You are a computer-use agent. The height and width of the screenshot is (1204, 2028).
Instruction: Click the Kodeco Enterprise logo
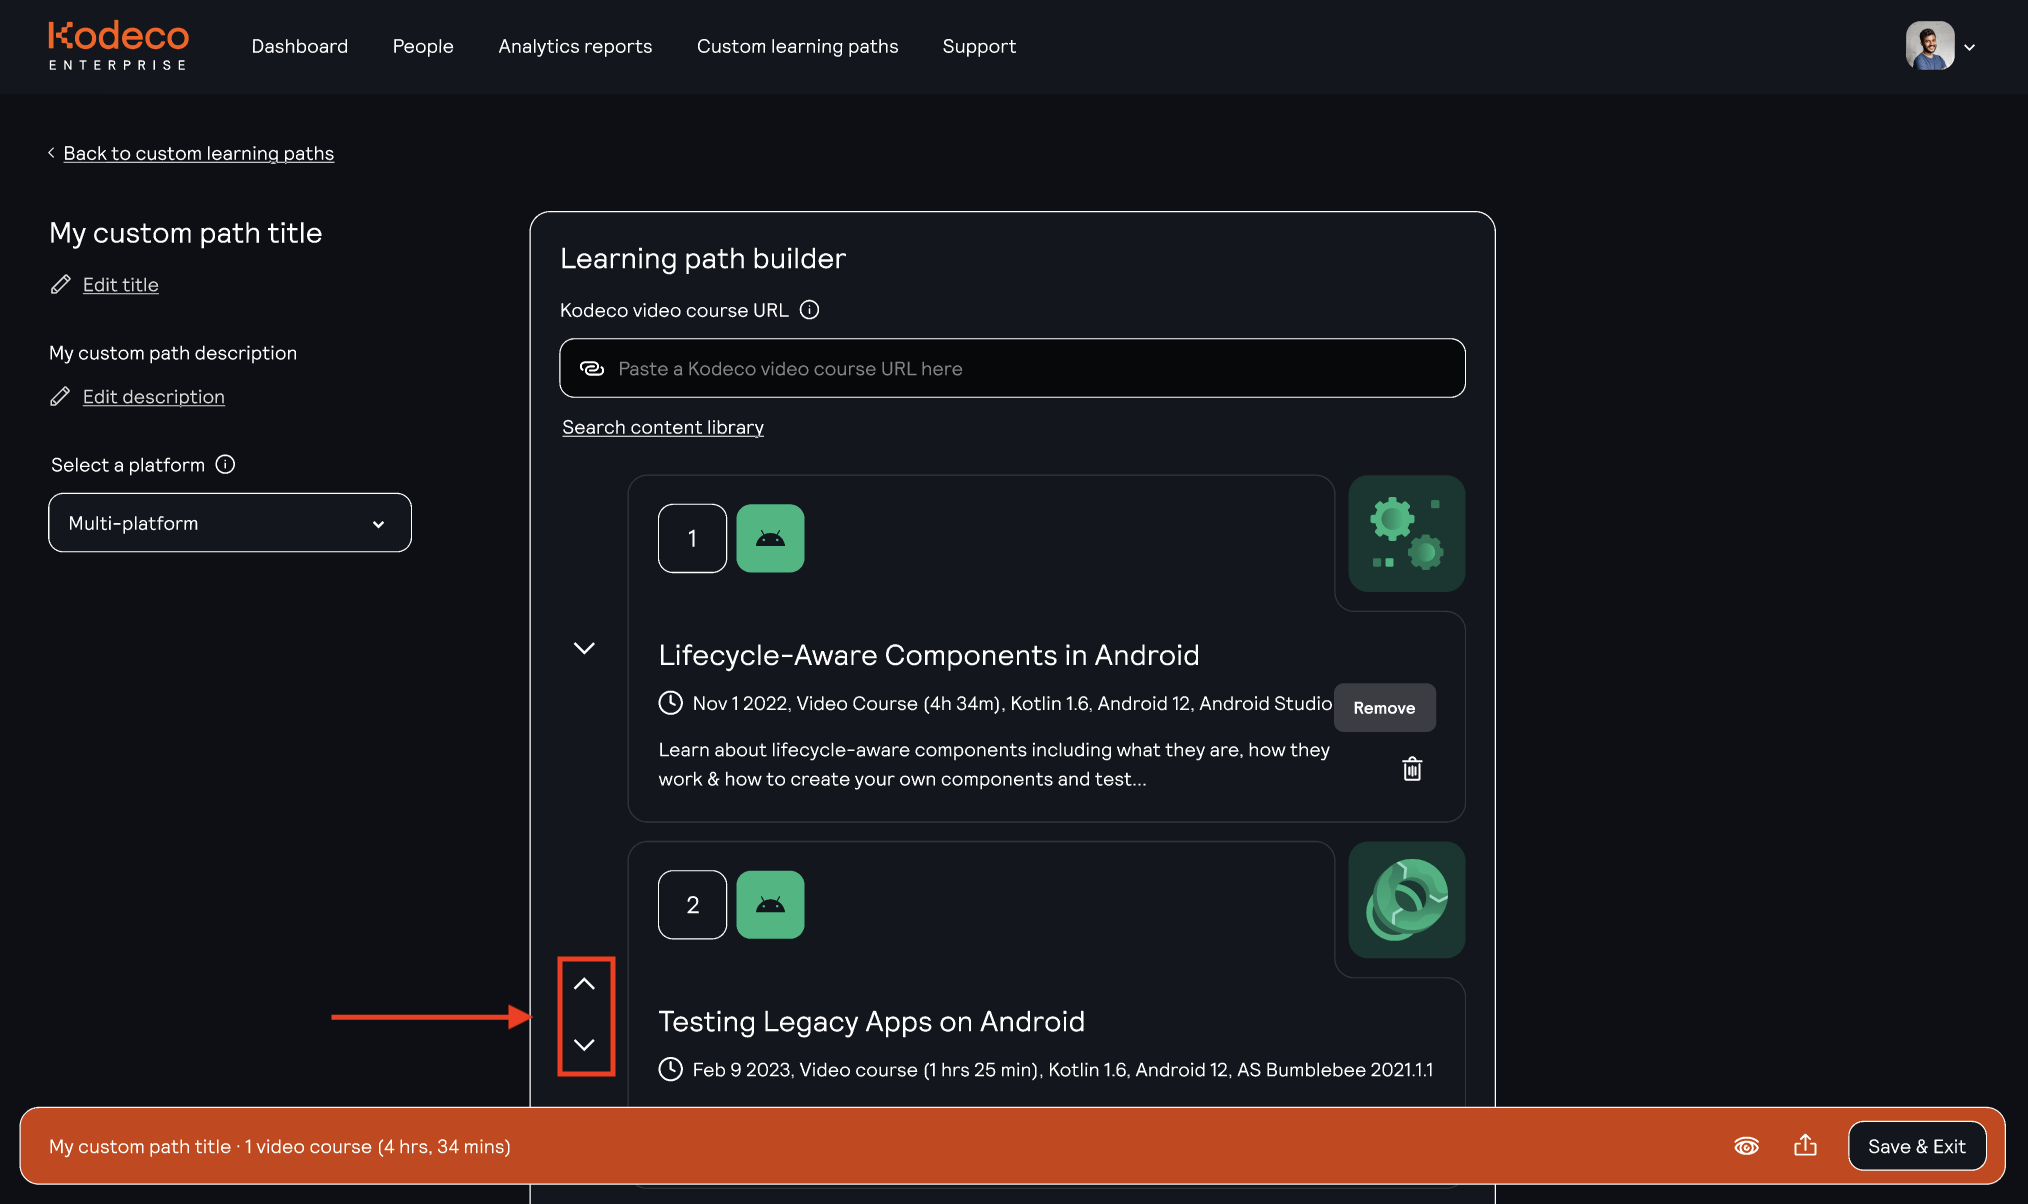pos(118,46)
